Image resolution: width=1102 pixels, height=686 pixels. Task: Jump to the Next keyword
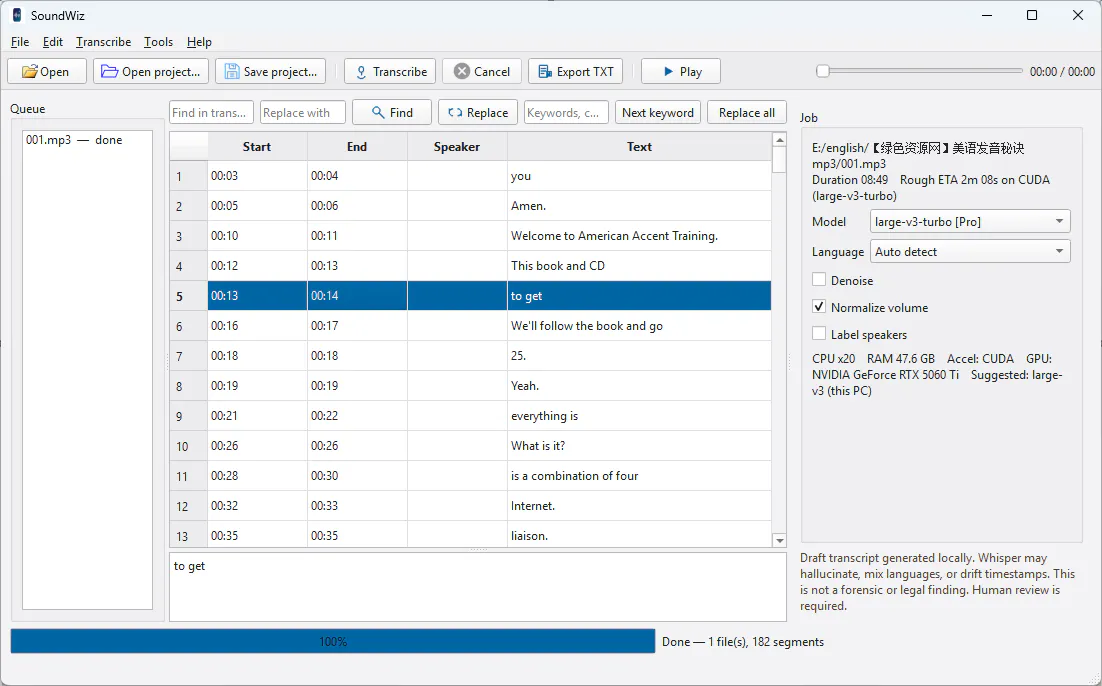pyautogui.click(x=658, y=112)
